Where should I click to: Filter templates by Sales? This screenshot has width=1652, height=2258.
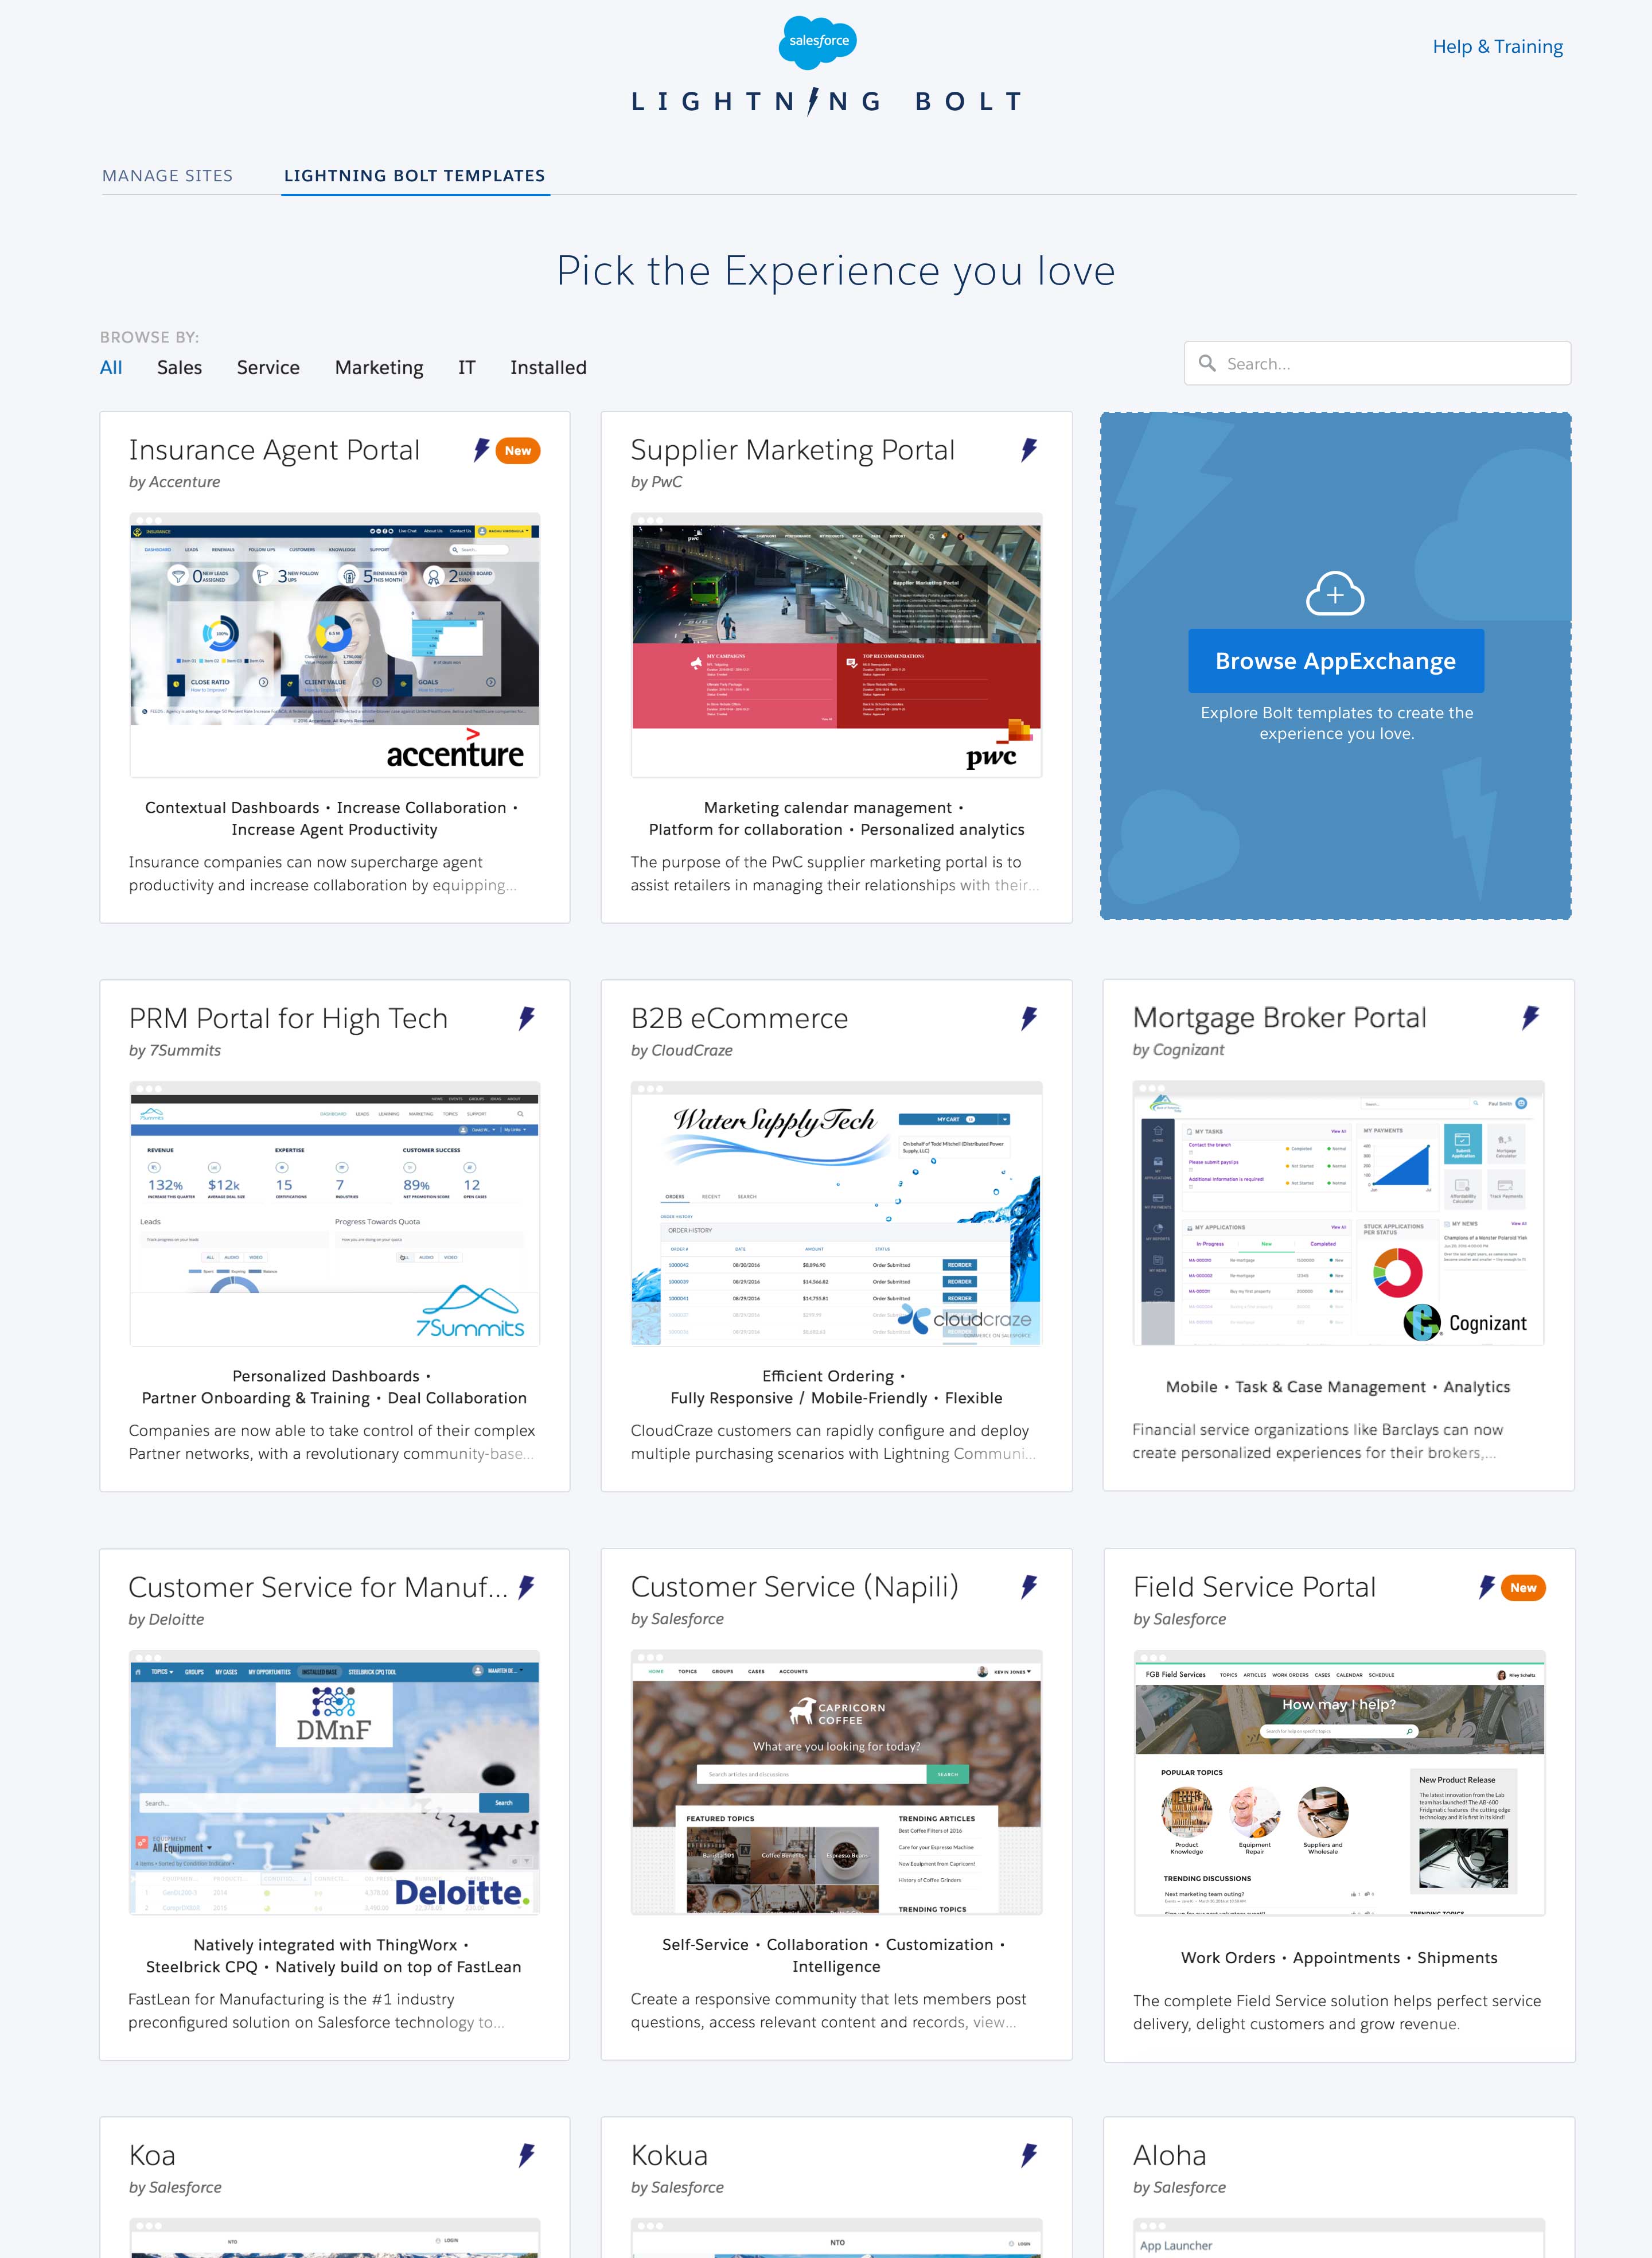click(x=179, y=368)
